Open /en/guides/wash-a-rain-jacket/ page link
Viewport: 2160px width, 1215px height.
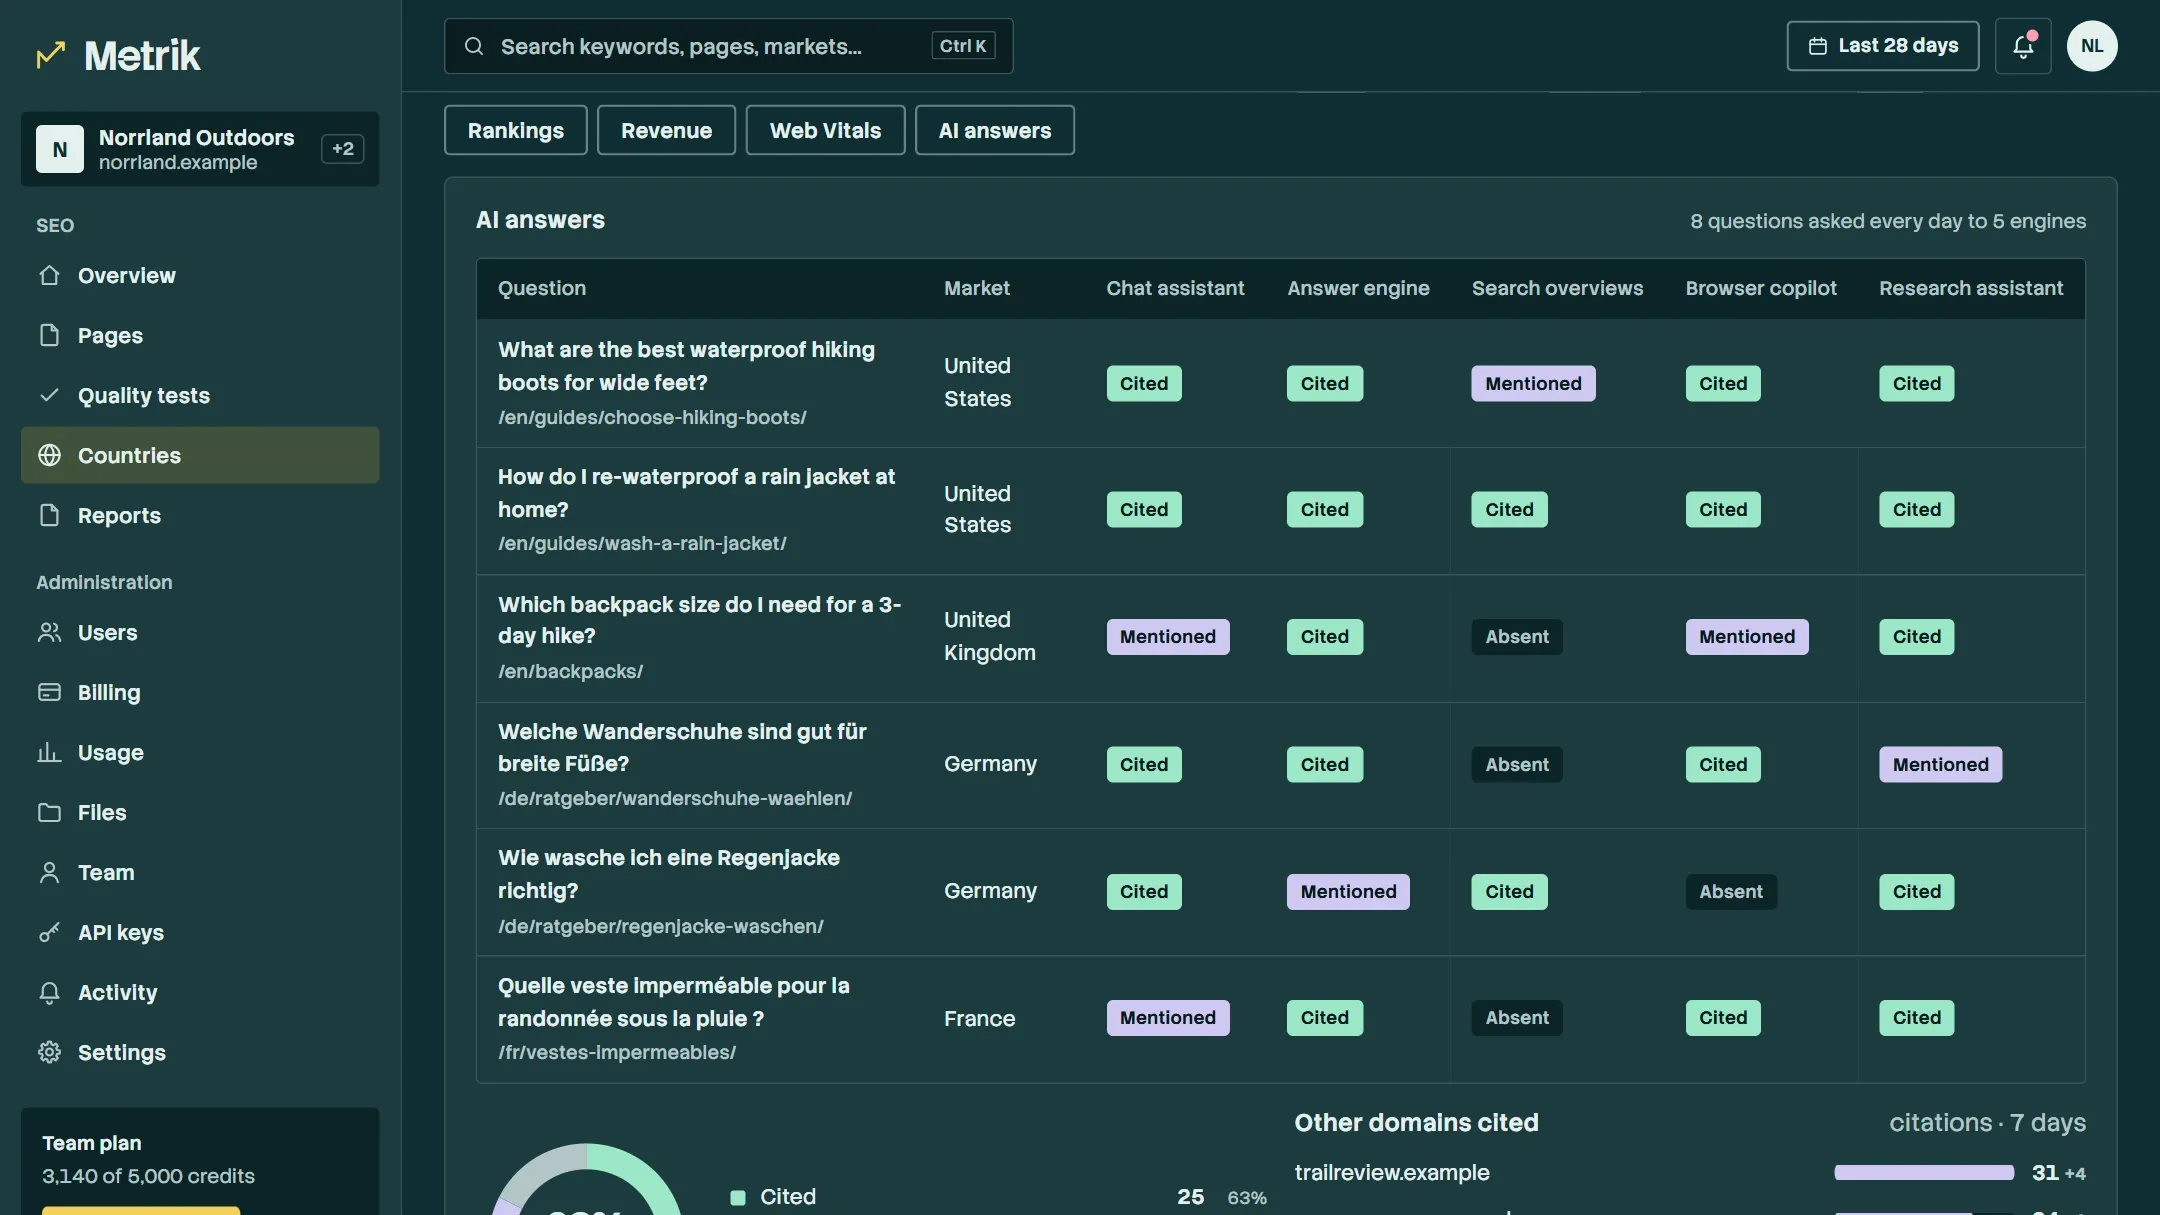[x=642, y=543]
